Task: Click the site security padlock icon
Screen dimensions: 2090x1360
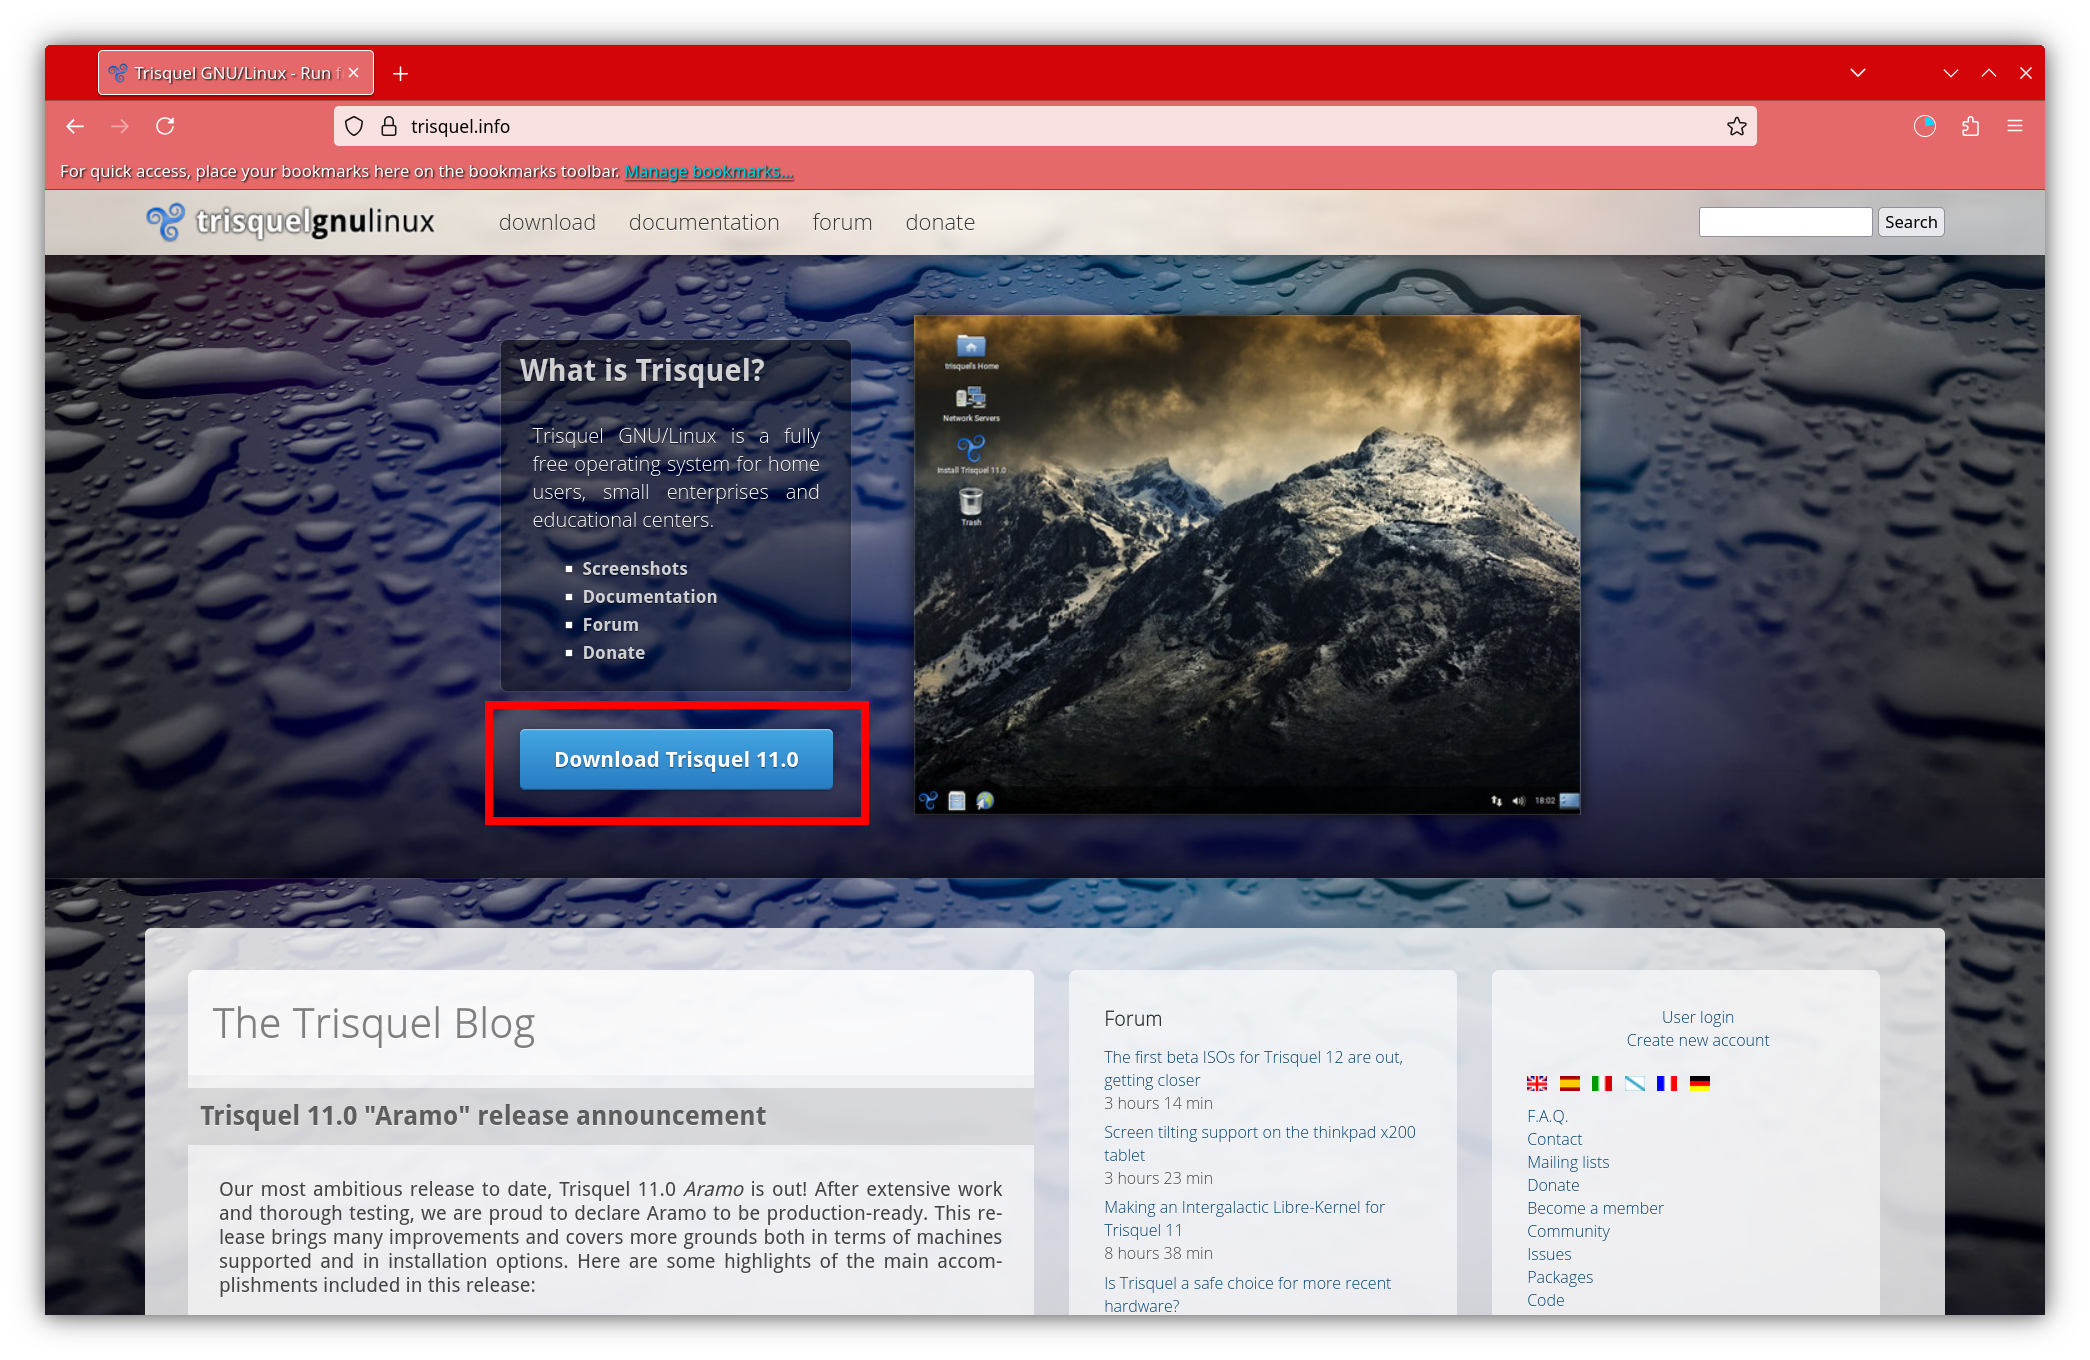Action: (389, 126)
